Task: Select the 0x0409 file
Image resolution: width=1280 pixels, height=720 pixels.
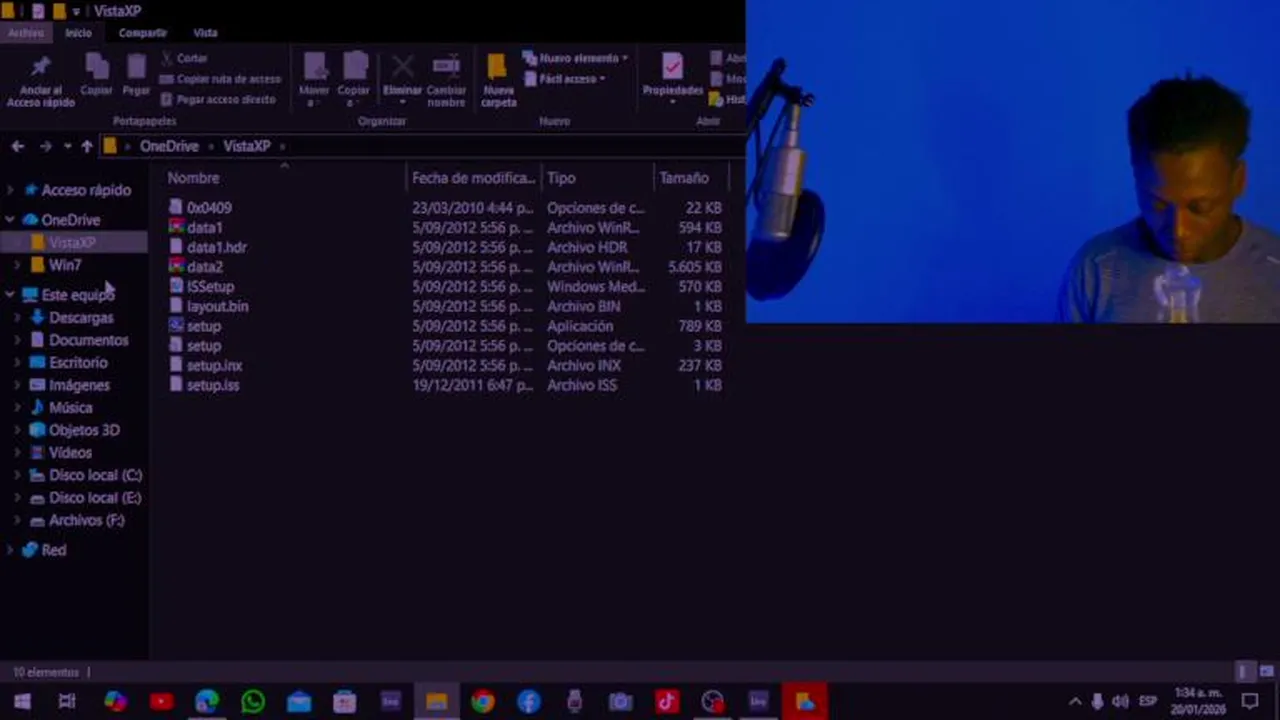Action: [208, 208]
